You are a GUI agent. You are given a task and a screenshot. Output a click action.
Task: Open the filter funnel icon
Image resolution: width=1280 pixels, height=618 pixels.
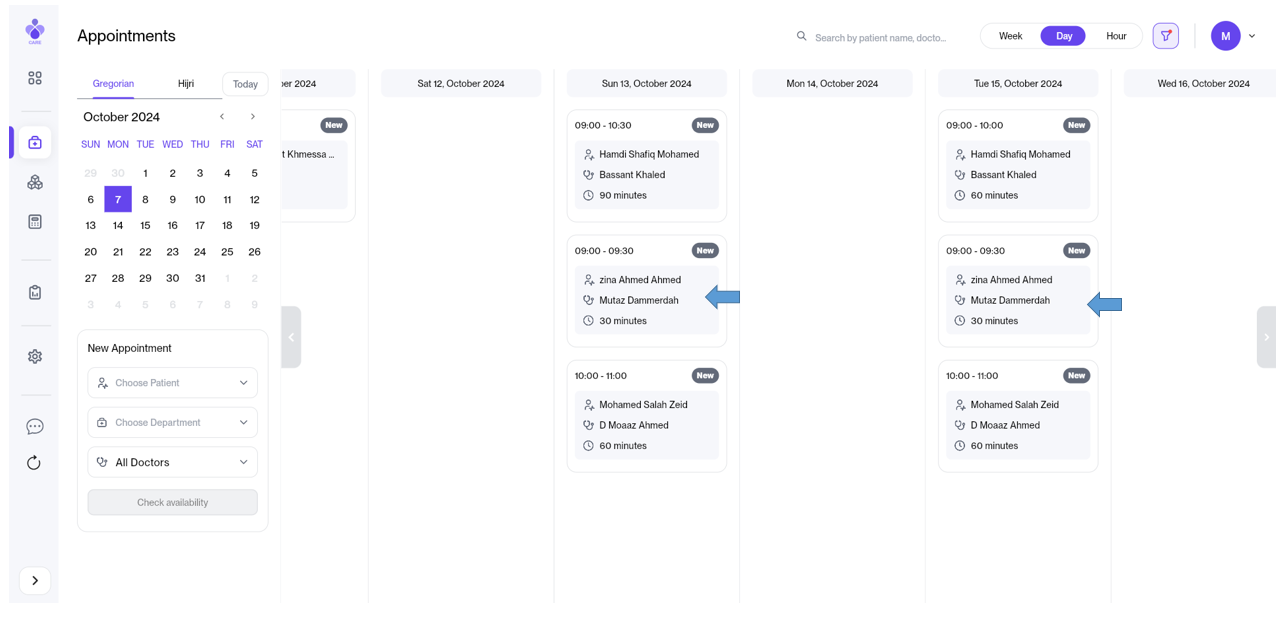(x=1165, y=36)
